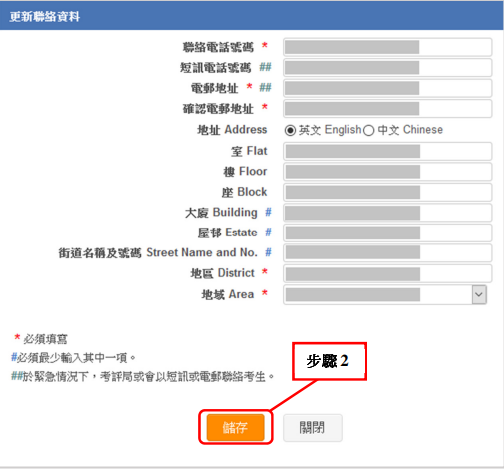The height and width of the screenshot is (471, 504).
Task: Click the 聯絡電話號碼 input field
Action: (388, 47)
